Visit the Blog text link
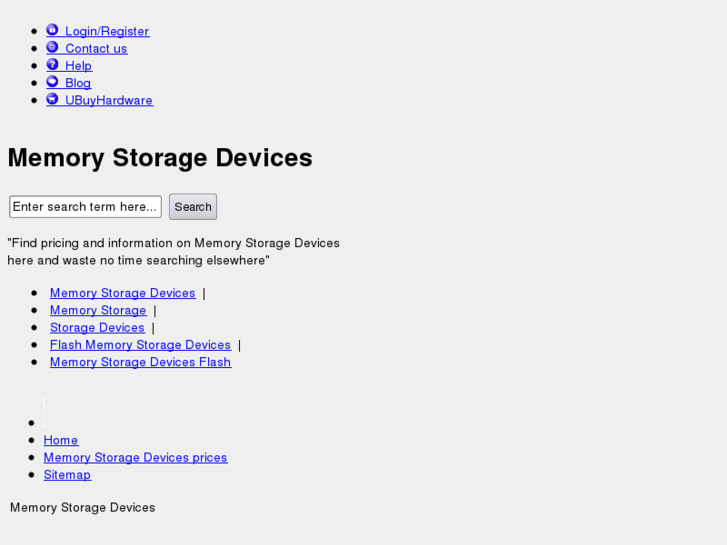 pyautogui.click(x=78, y=83)
